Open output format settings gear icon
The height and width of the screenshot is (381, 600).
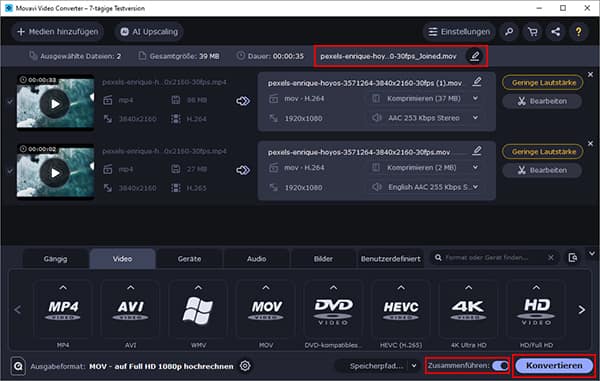coord(245,366)
